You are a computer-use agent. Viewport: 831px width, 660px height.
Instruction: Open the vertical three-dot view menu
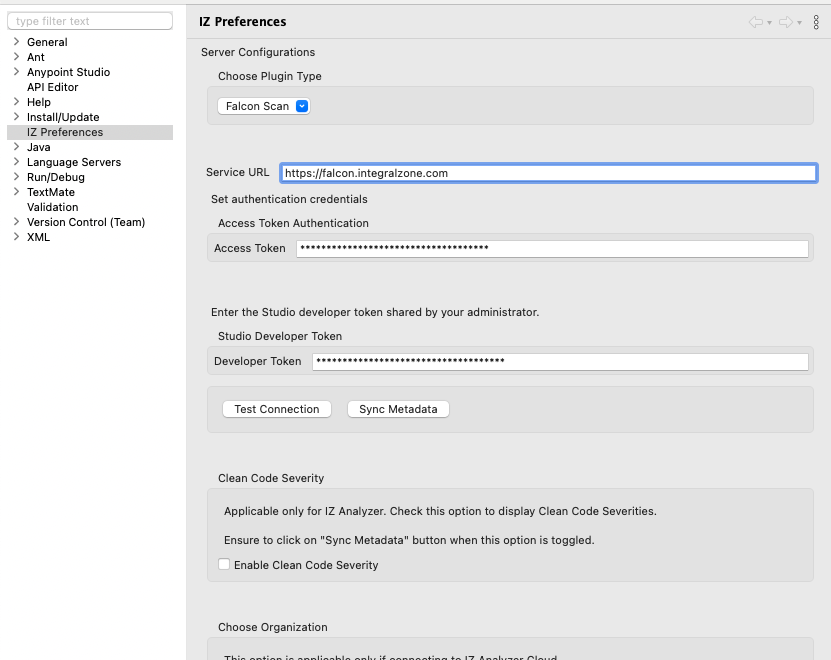coord(816,22)
